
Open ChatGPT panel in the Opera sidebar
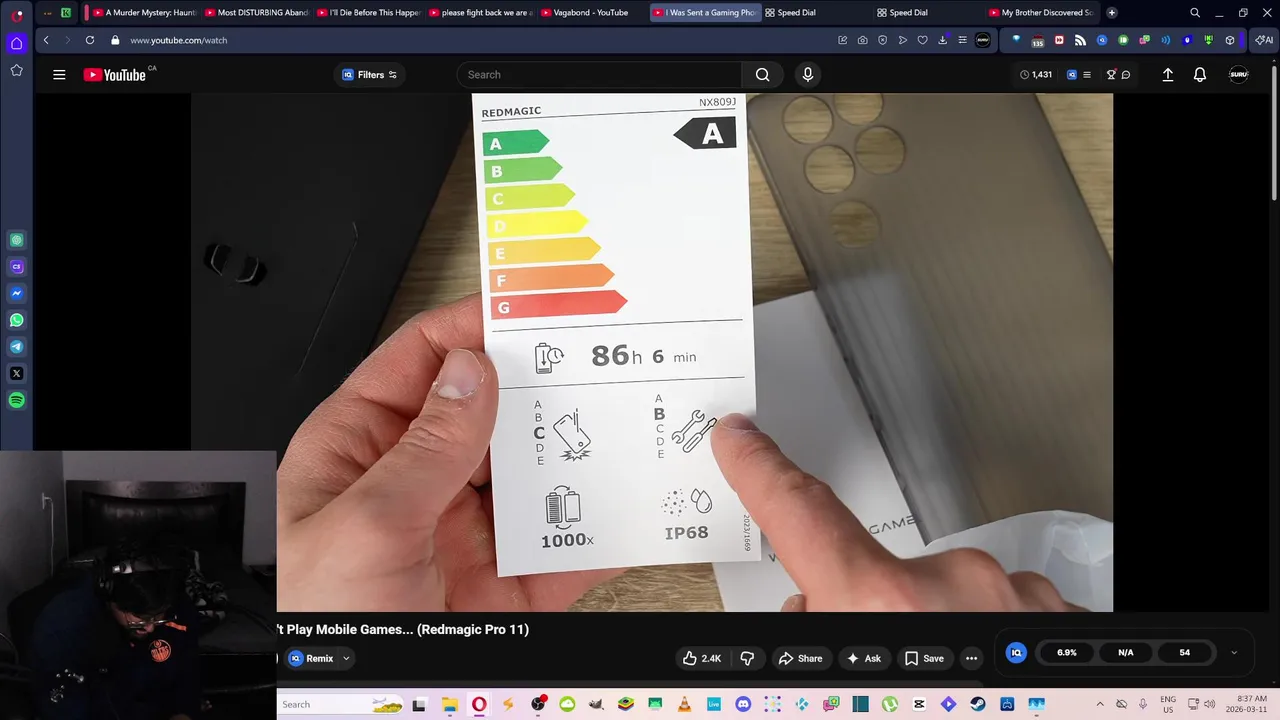pyautogui.click(x=17, y=240)
